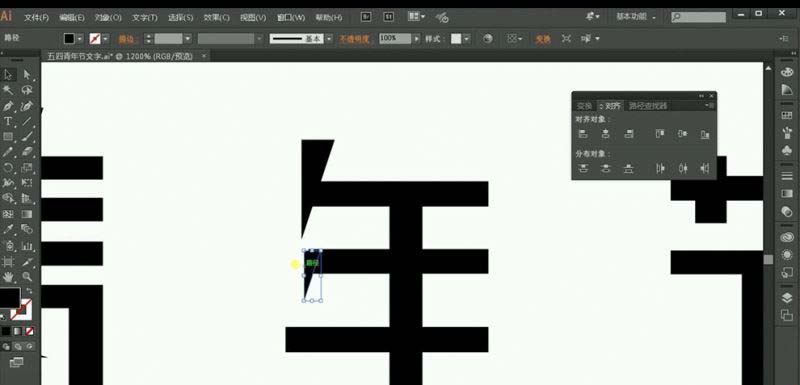Open the 文件(F) menu
The height and width of the screenshot is (385, 800).
point(36,17)
